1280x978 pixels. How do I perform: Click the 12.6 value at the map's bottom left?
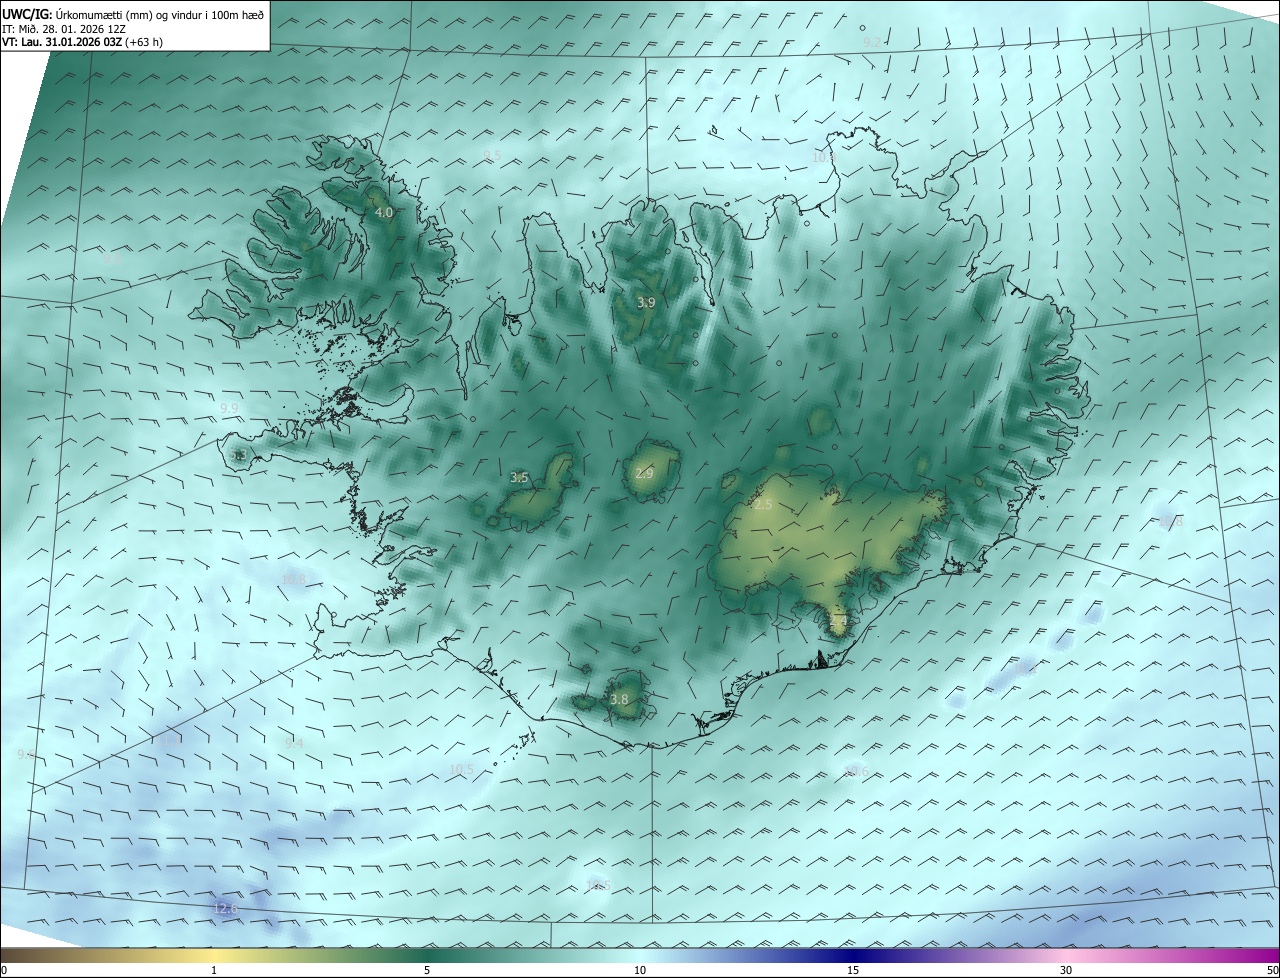pos(226,908)
